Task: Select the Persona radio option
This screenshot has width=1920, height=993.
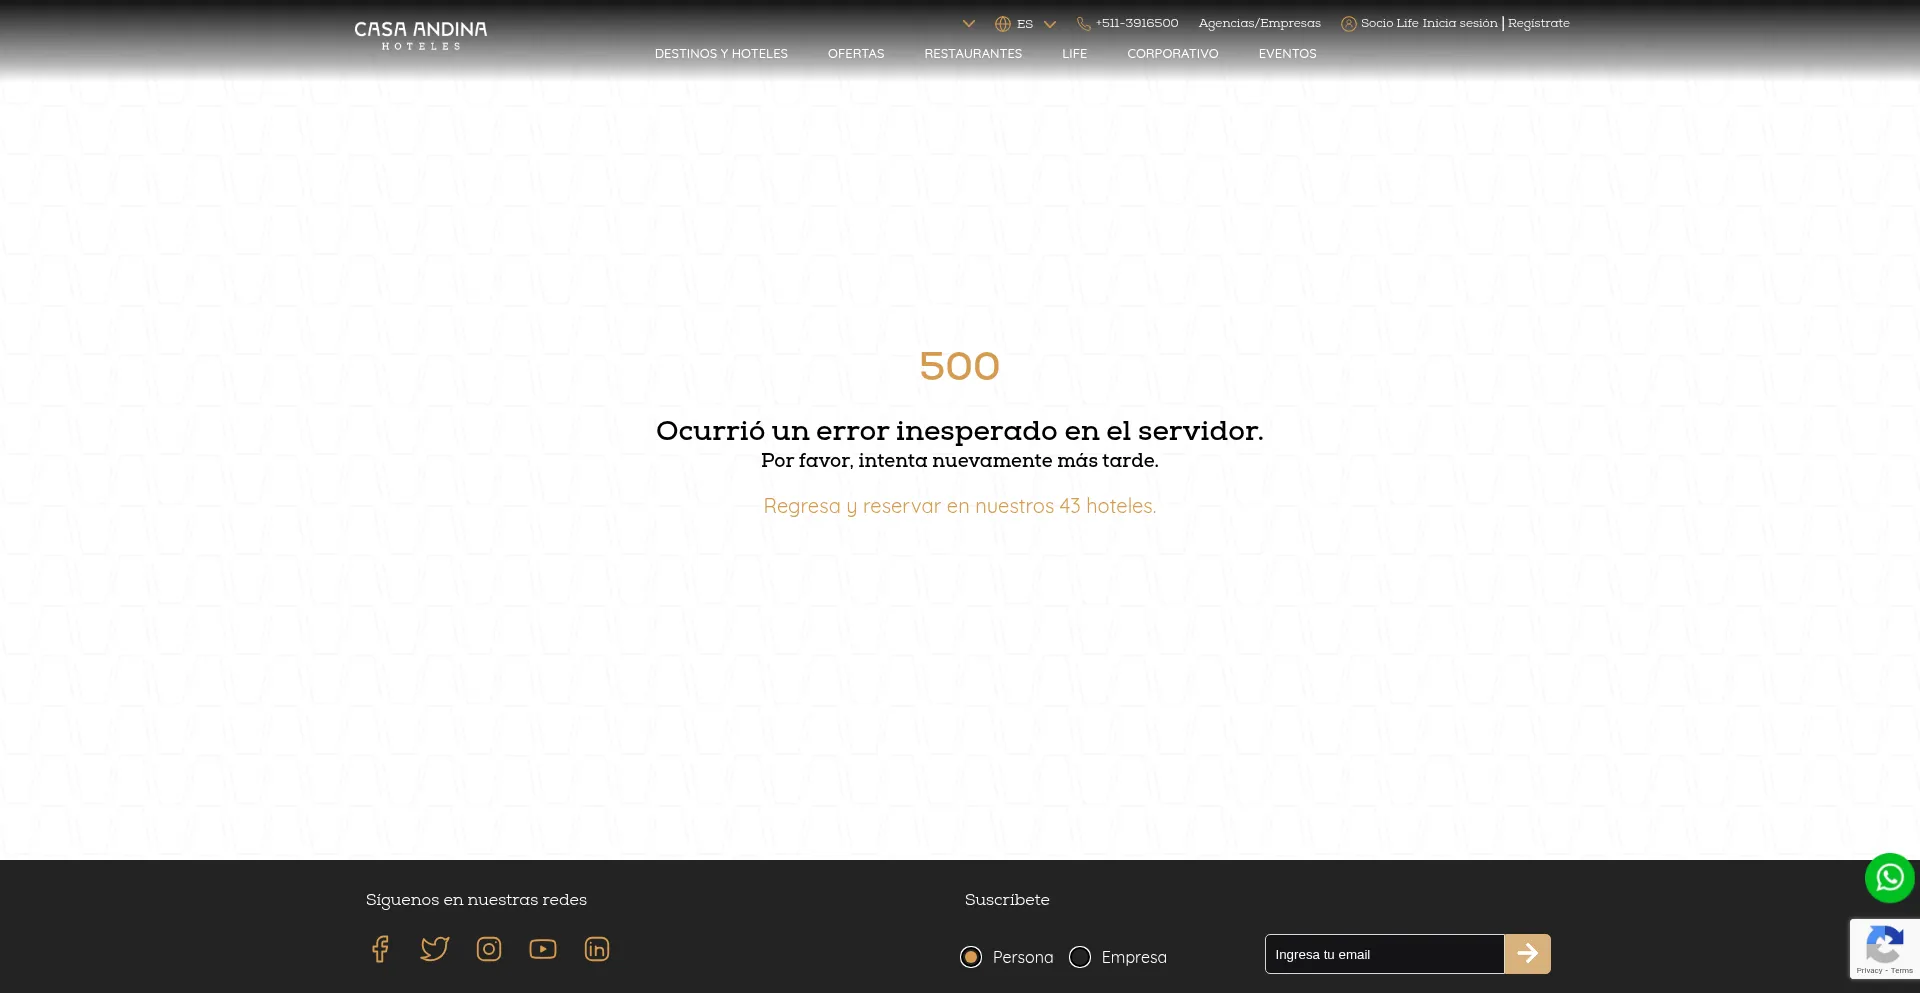Action: (x=971, y=957)
